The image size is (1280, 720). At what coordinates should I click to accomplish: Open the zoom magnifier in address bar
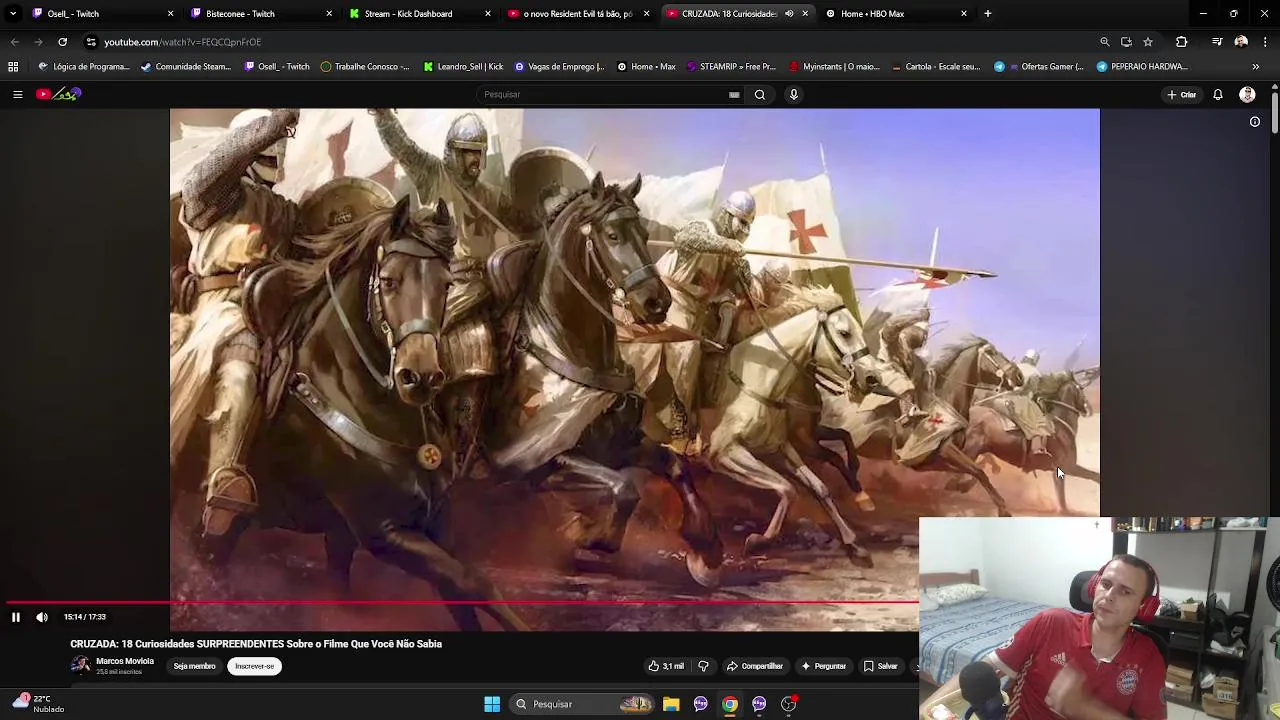click(x=1104, y=42)
